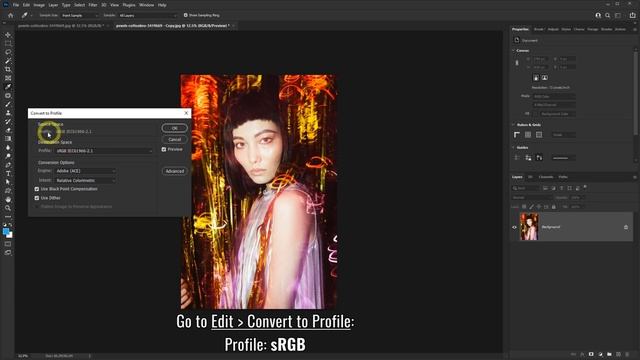This screenshot has width=640, height=360.
Task: Click the Home icon in options bar
Action: coord(11,15)
